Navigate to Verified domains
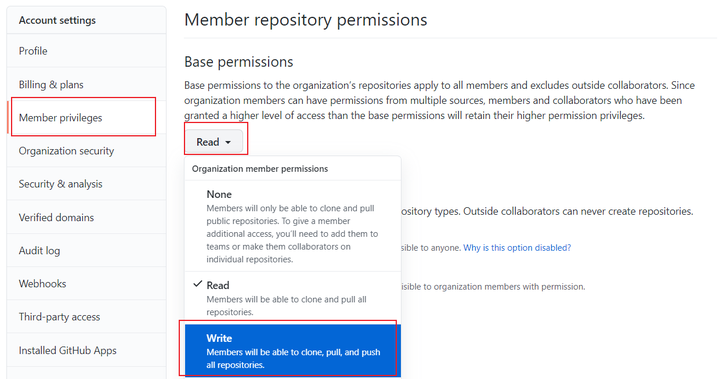720x379 pixels. click(86, 217)
